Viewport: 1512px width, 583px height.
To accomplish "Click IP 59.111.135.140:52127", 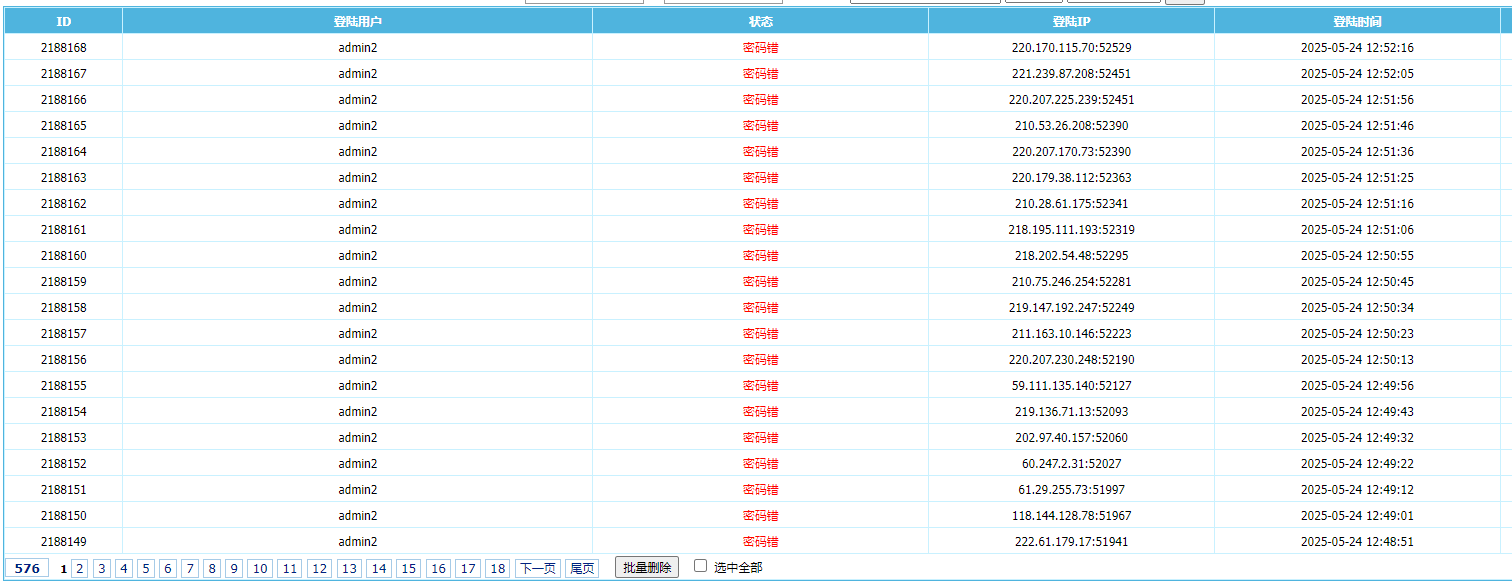I will coord(1071,385).
